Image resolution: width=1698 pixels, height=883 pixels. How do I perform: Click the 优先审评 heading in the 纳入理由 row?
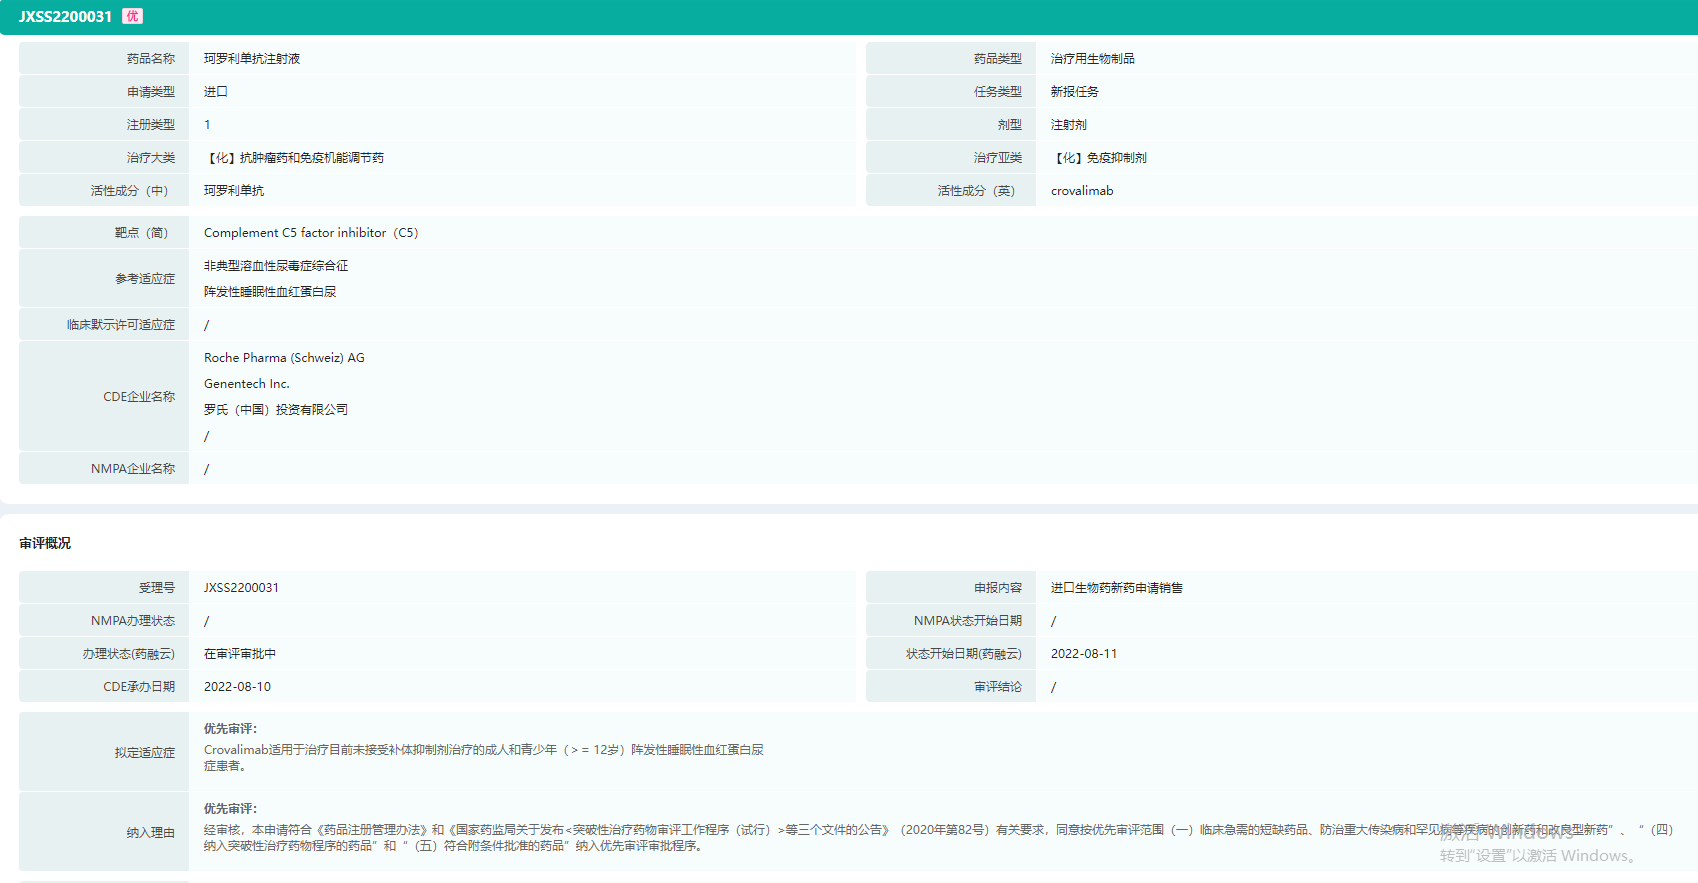pos(230,809)
